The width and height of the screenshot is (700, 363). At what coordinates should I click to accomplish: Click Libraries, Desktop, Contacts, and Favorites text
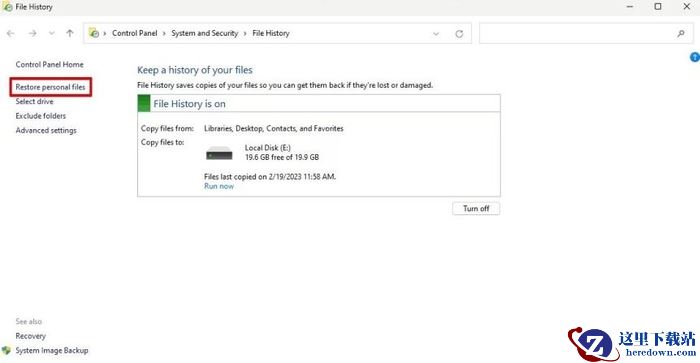click(x=274, y=128)
